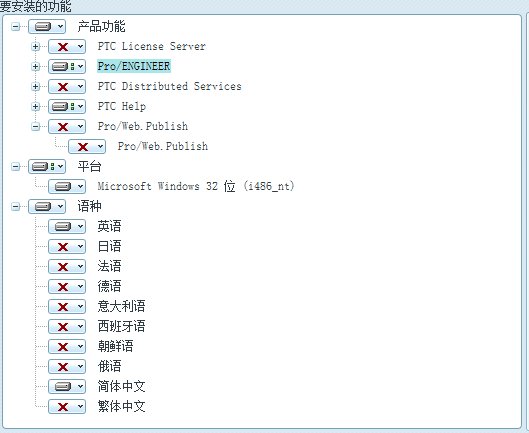Click the drive icon for Microsoft Windows 32 位

(x=63, y=186)
